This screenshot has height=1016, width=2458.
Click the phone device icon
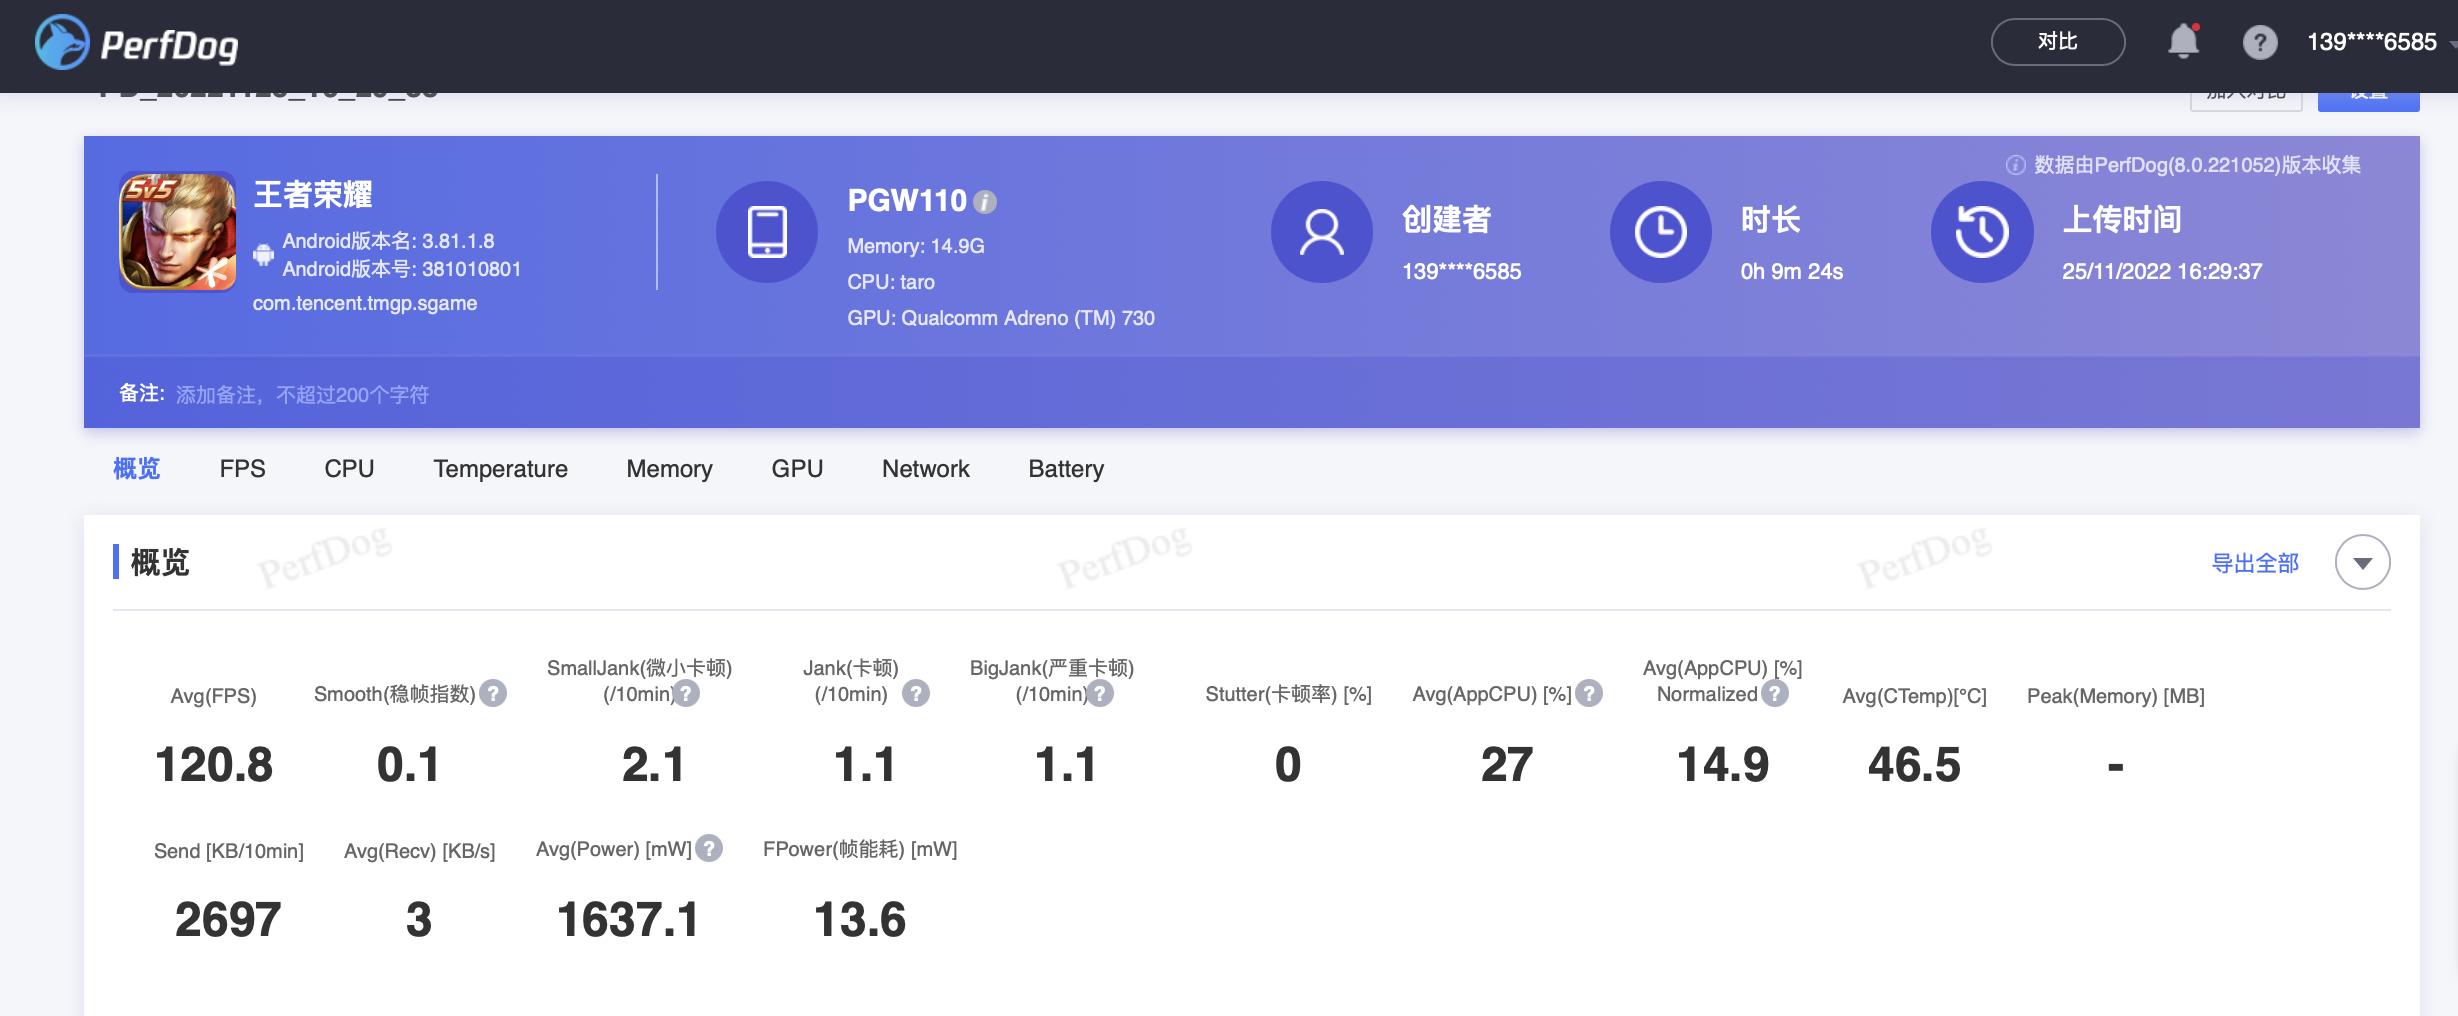tap(767, 231)
